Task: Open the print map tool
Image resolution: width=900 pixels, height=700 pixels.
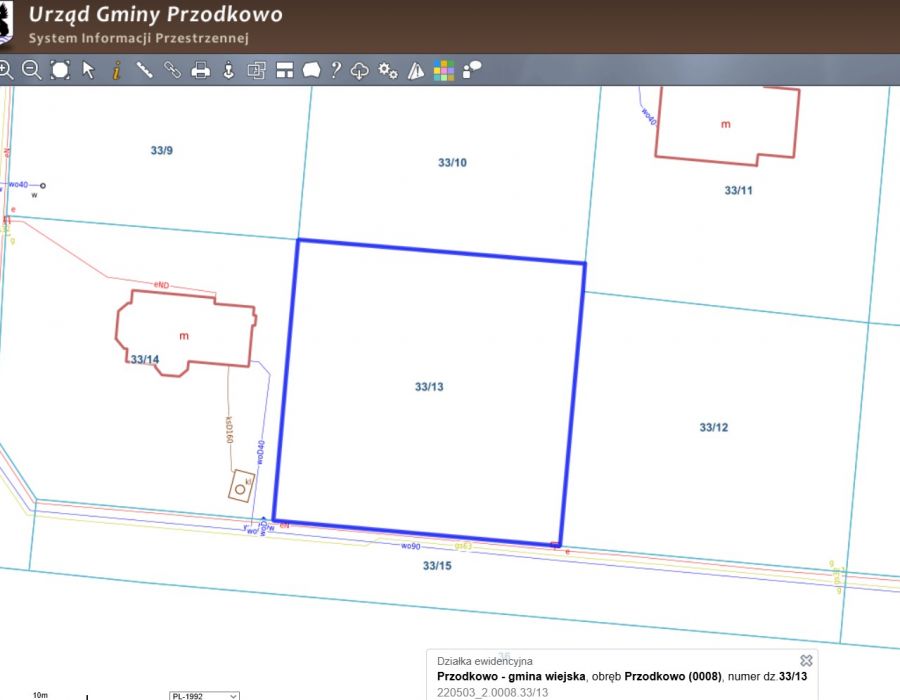Action: (200, 70)
